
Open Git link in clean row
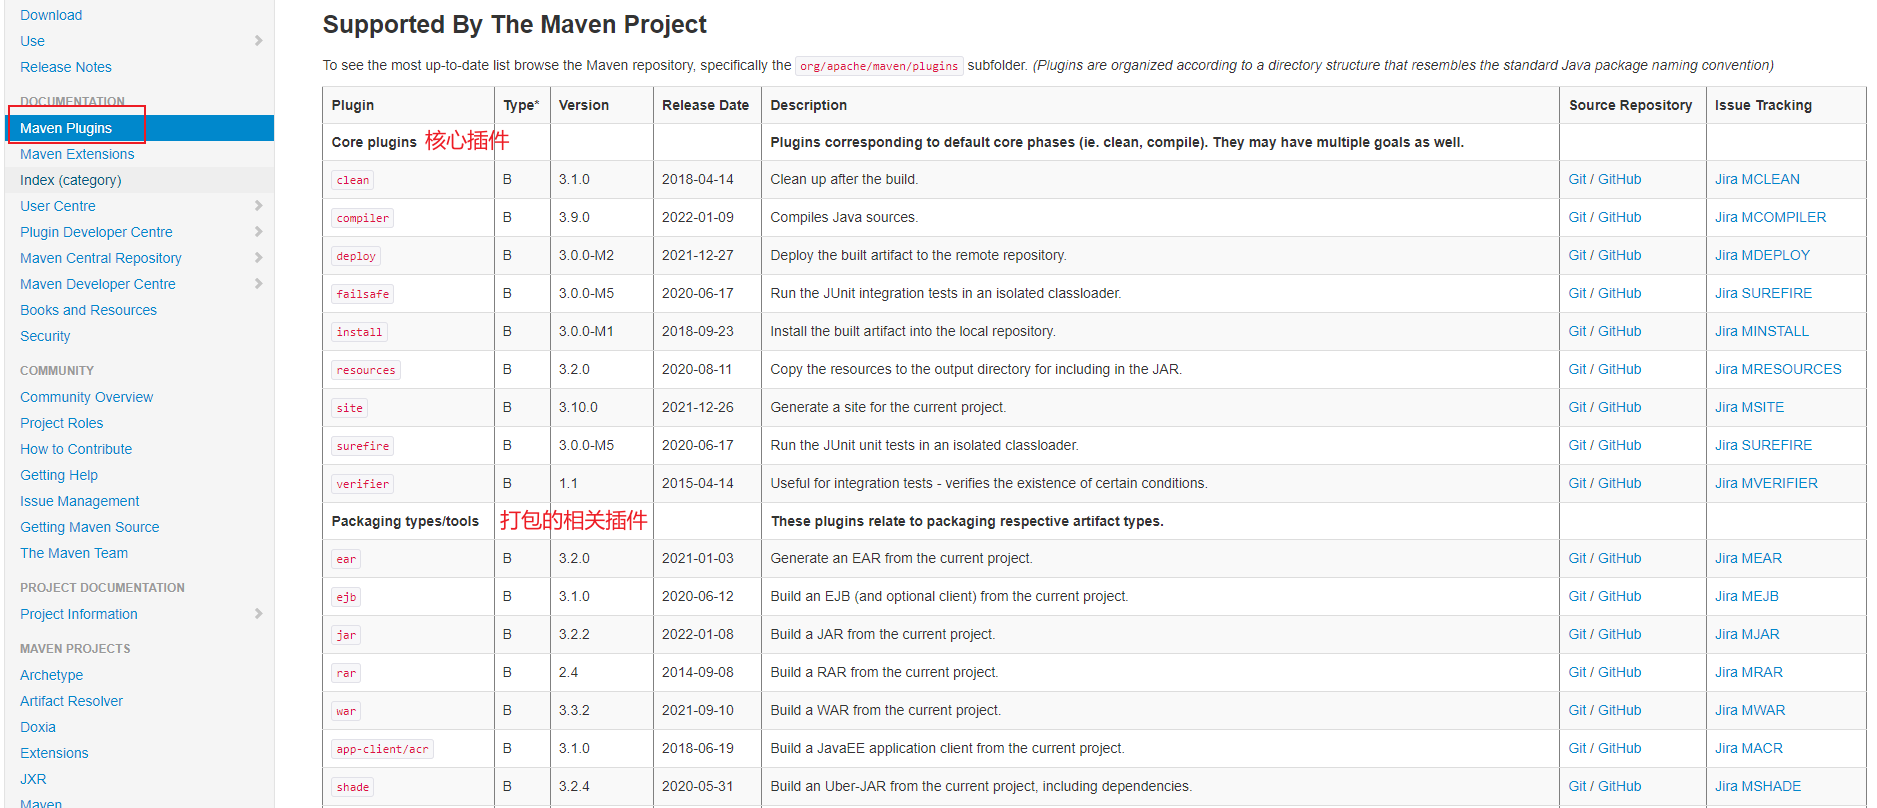(1577, 179)
